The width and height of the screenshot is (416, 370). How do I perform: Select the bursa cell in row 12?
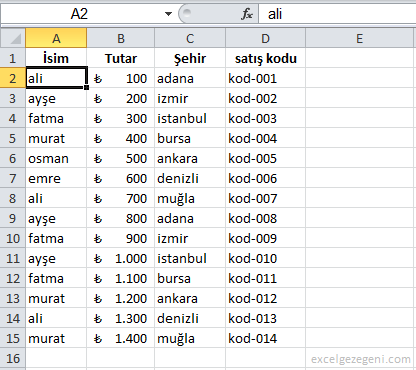point(190,278)
